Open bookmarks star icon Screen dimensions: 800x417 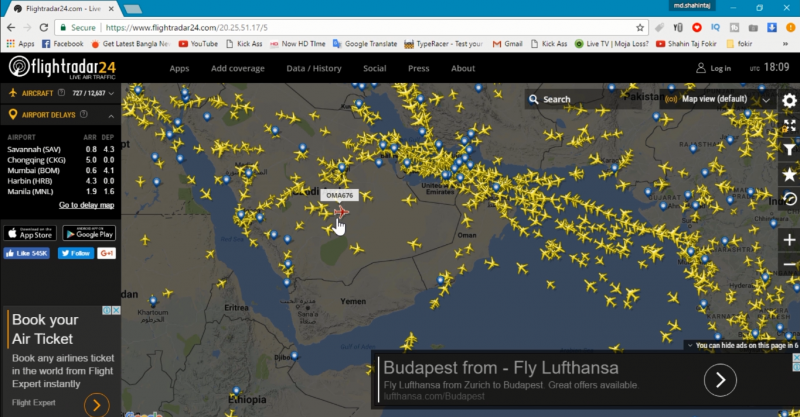[789, 175]
